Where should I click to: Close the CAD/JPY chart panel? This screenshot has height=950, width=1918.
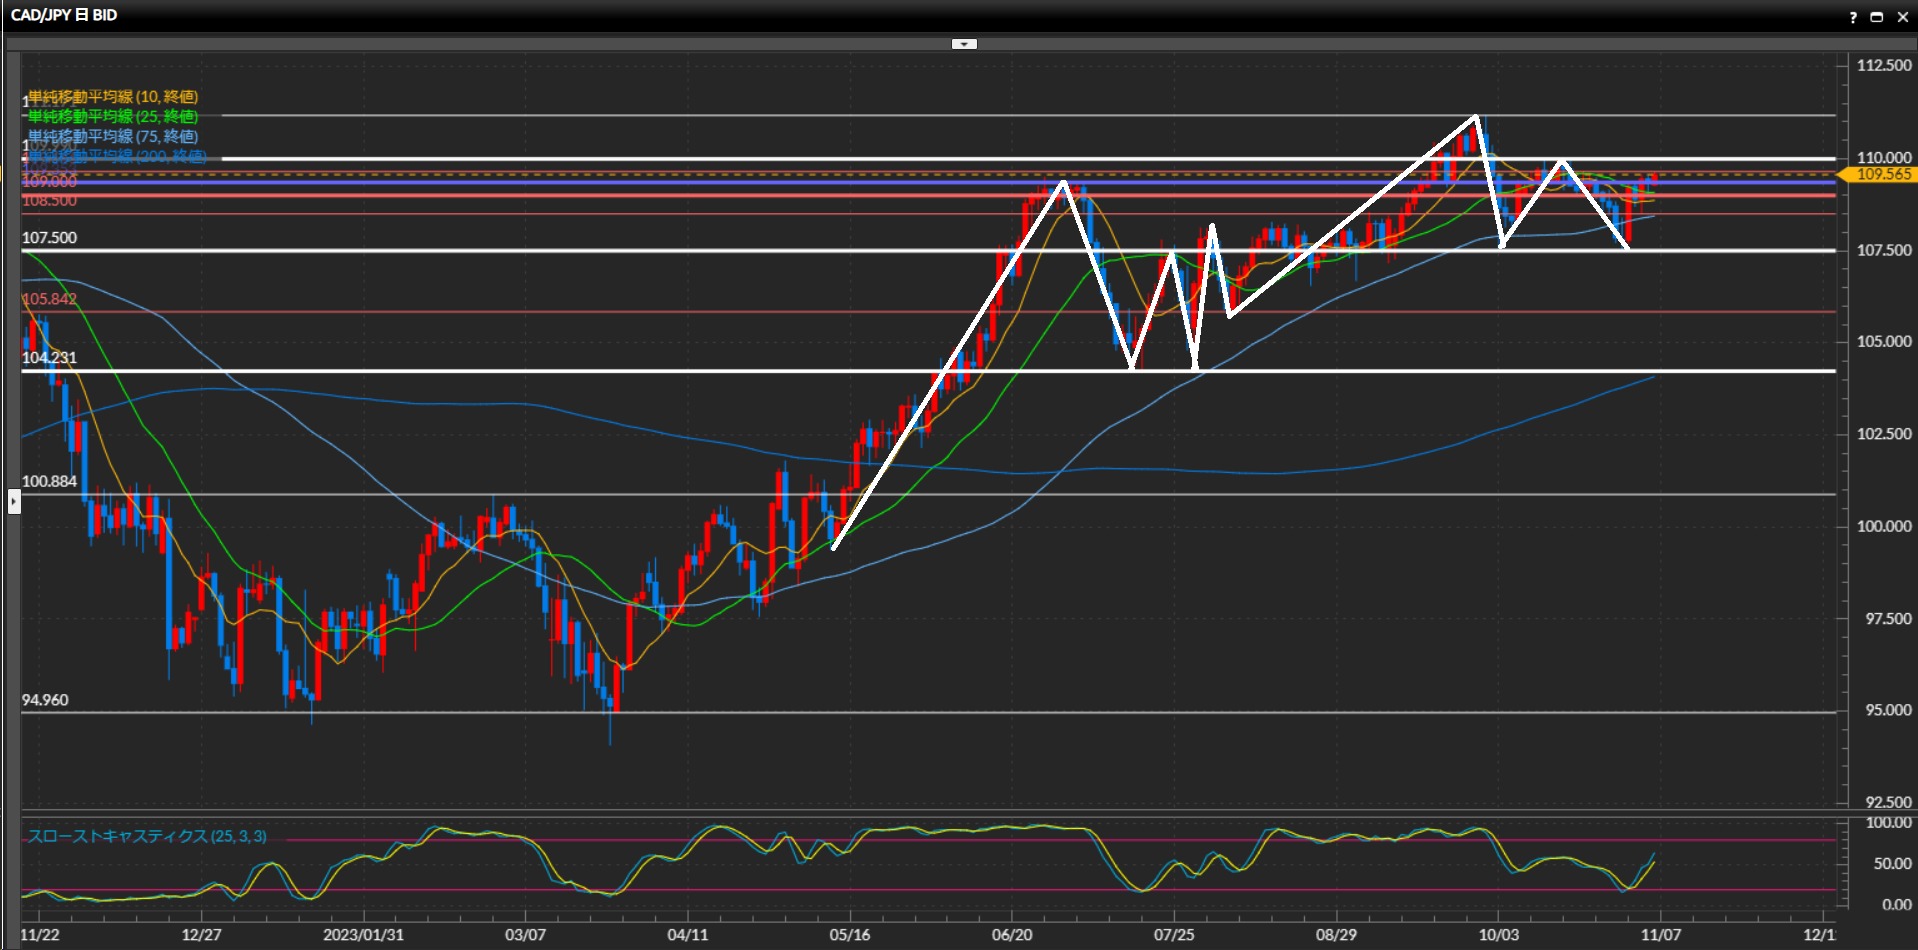(x=1902, y=17)
